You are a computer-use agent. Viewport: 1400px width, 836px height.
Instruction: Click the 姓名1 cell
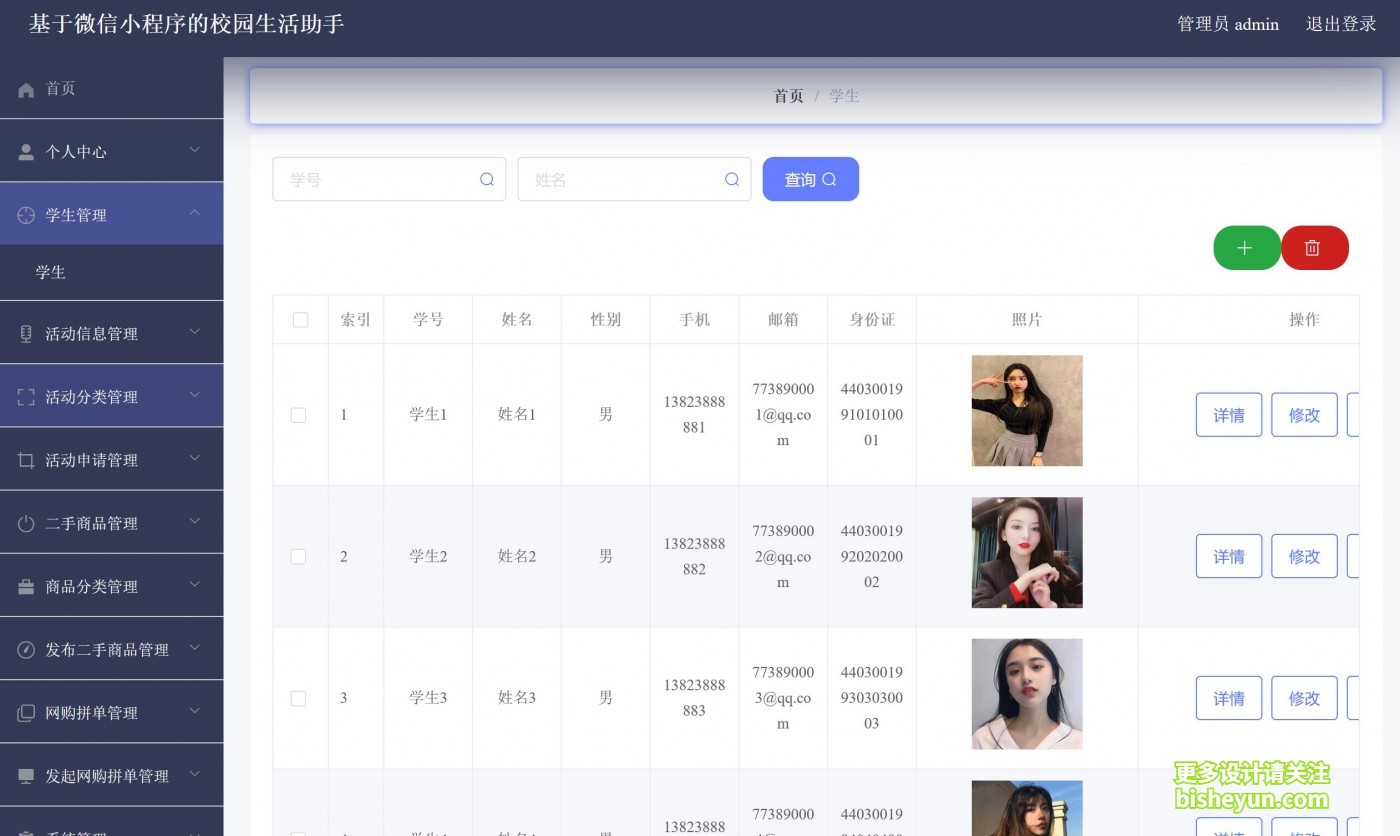(x=517, y=415)
